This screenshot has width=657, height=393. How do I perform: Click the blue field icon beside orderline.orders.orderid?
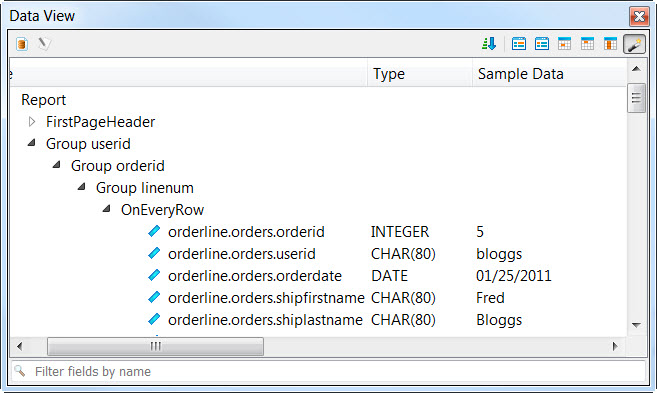click(x=154, y=231)
